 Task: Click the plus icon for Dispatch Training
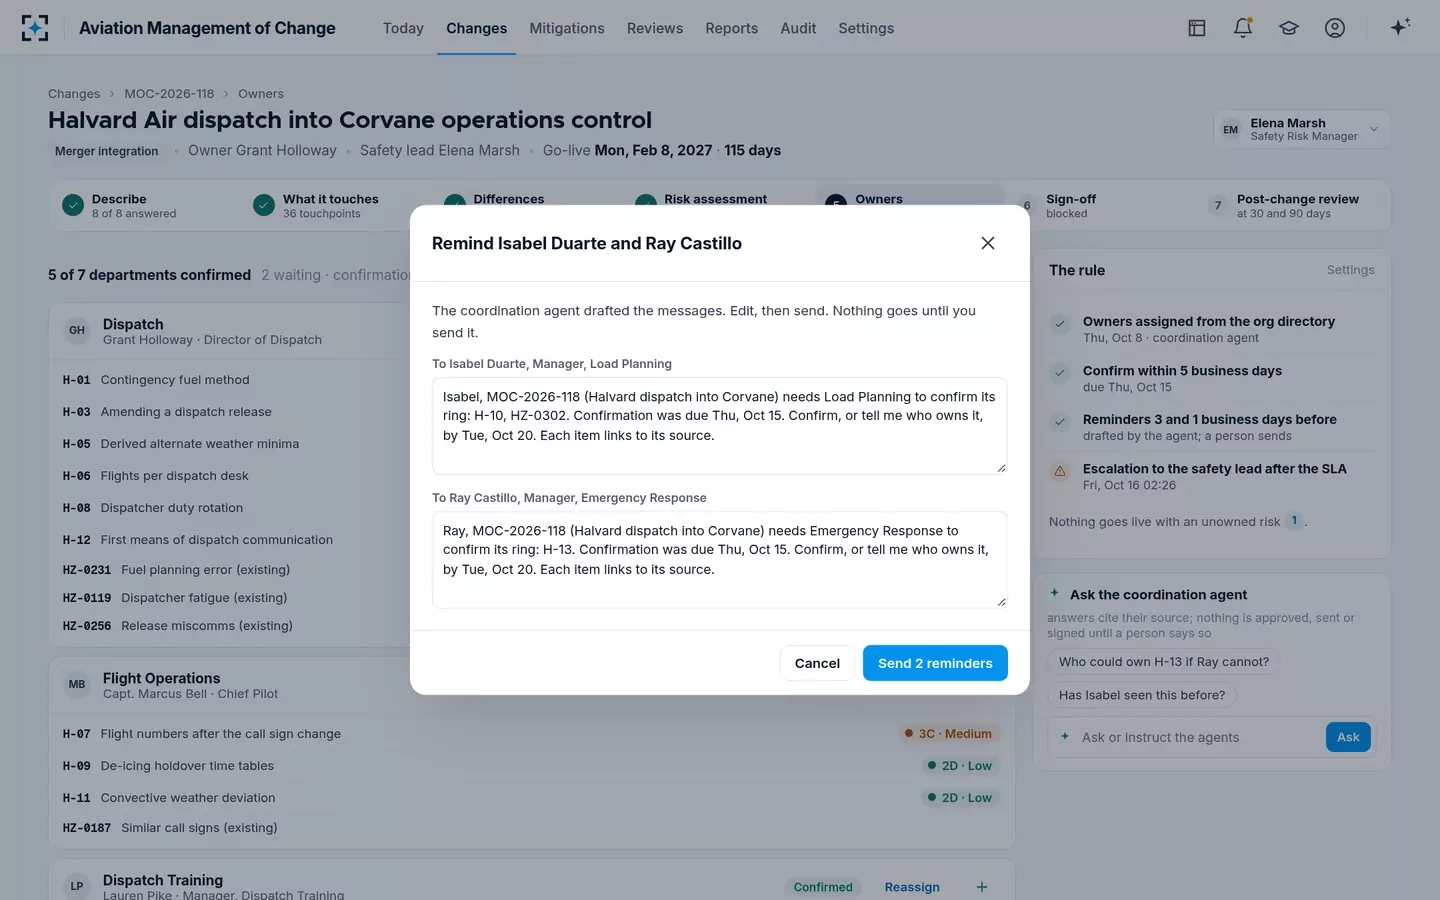click(982, 887)
